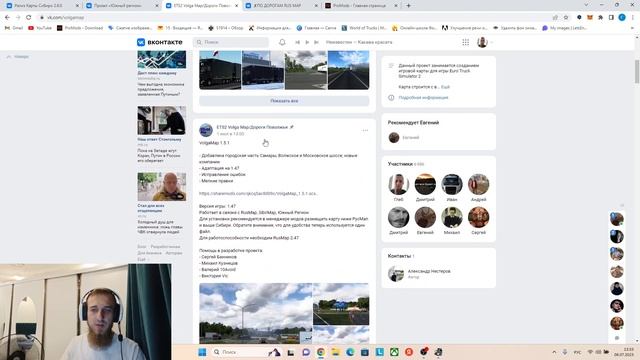Open Windows Start menu
The image size is (640, 360).
(x=202, y=352)
